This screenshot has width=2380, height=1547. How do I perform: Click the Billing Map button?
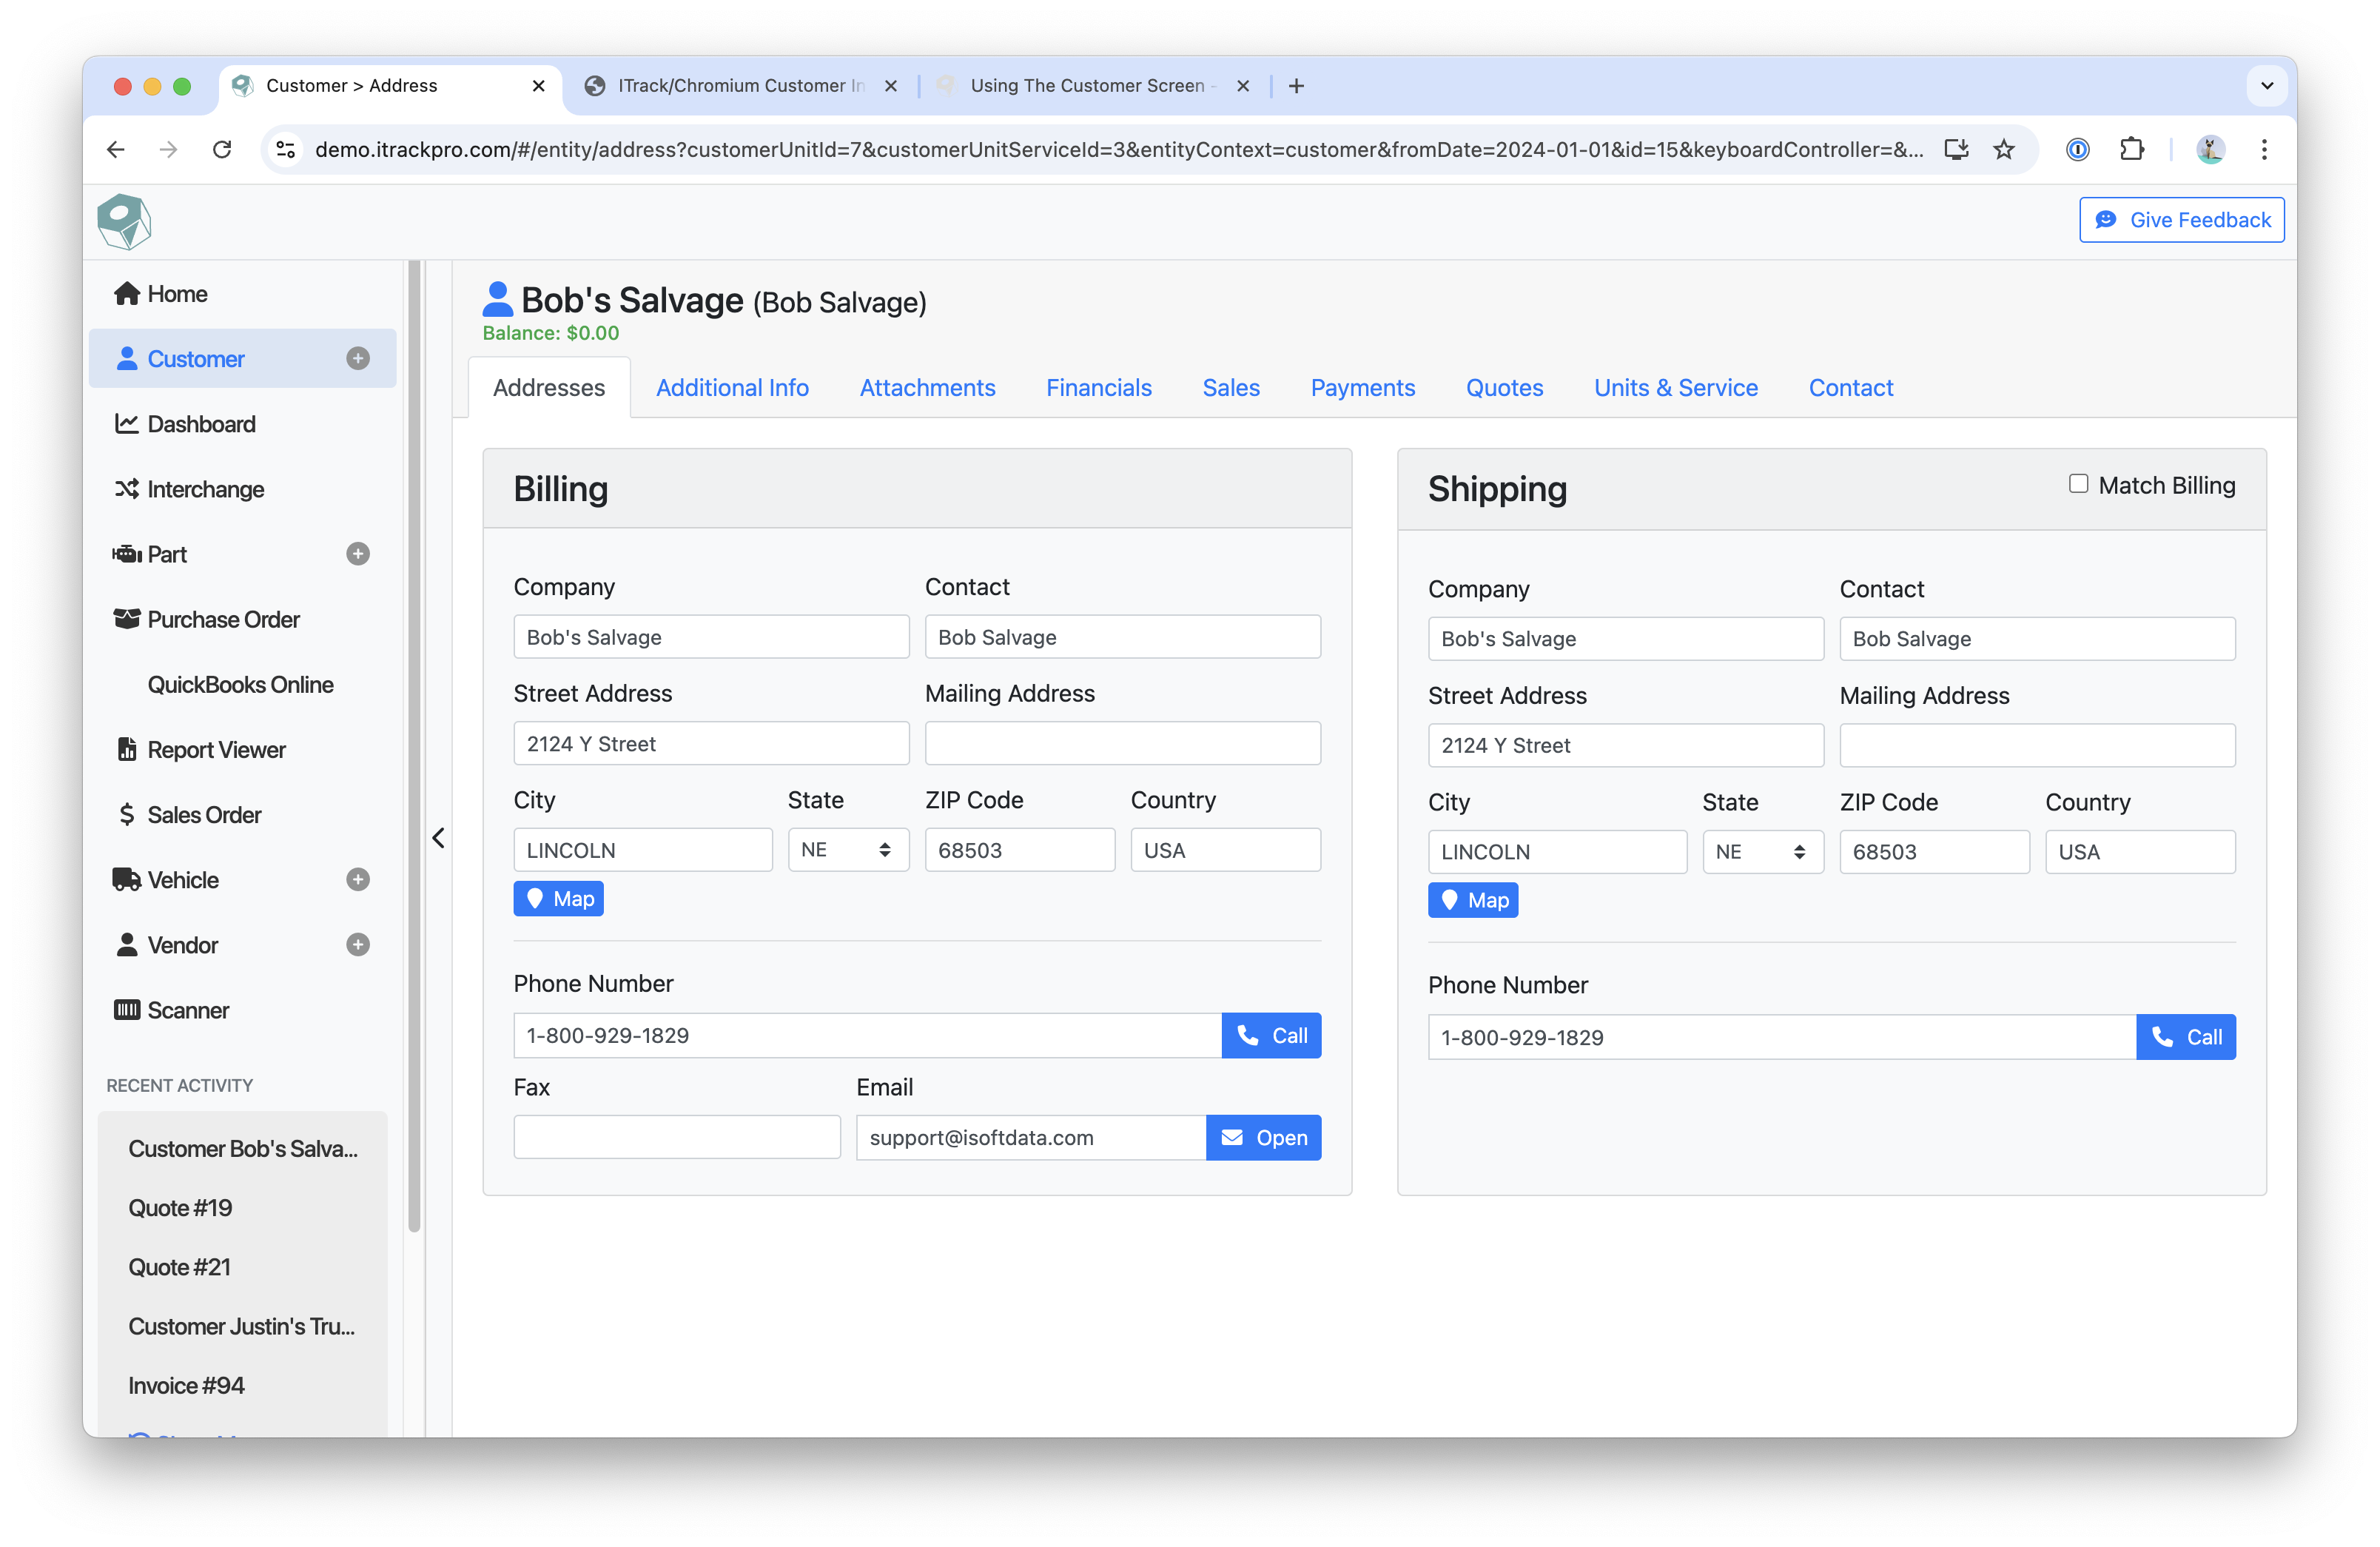[x=558, y=899]
